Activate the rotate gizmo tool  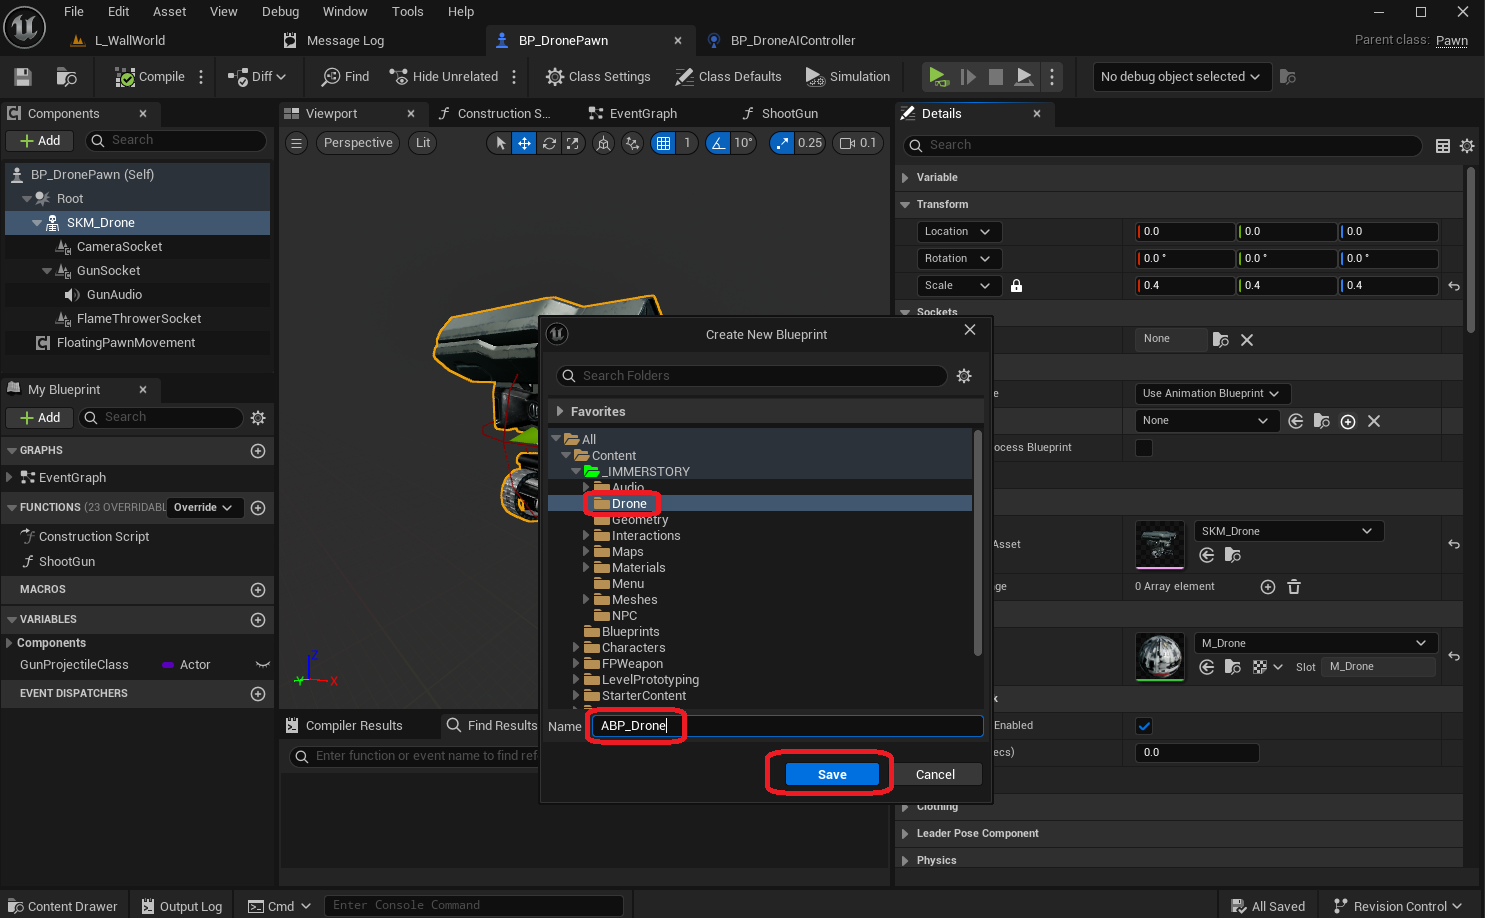click(549, 143)
